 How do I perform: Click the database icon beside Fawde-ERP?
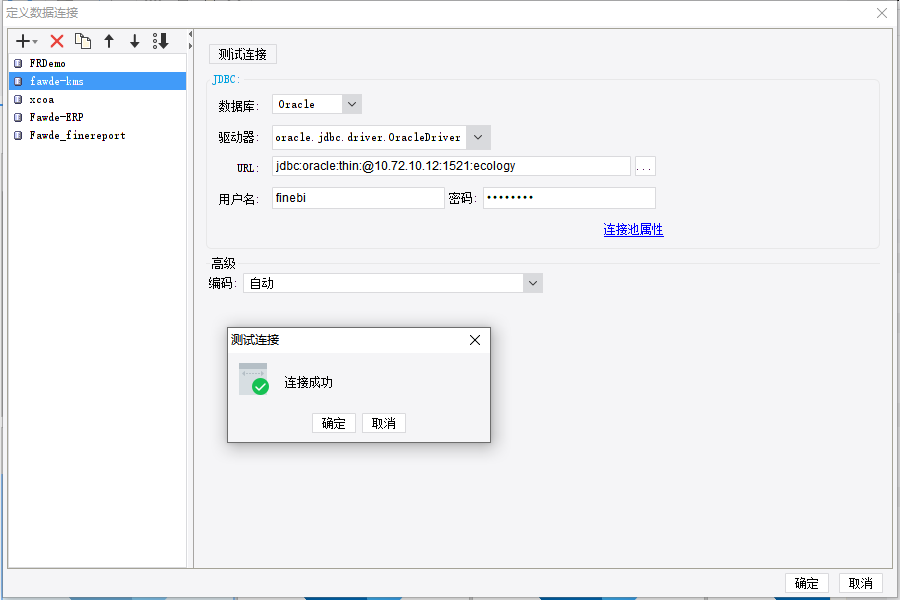pyautogui.click(x=18, y=117)
